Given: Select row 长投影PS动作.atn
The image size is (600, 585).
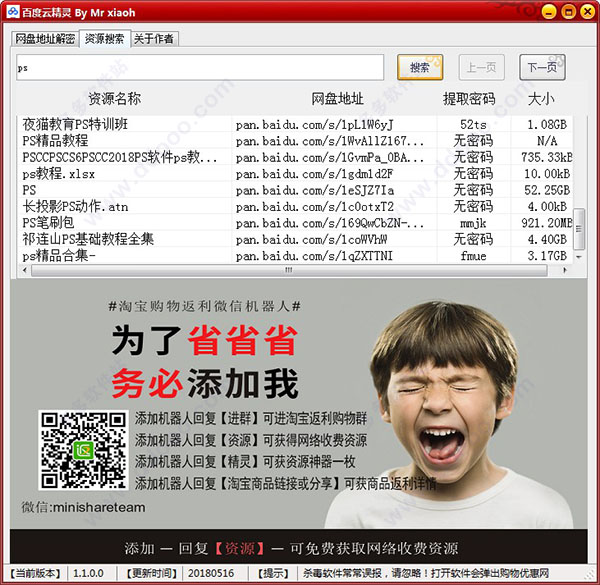Looking at the screenshot, I should [x=295, y=207].
